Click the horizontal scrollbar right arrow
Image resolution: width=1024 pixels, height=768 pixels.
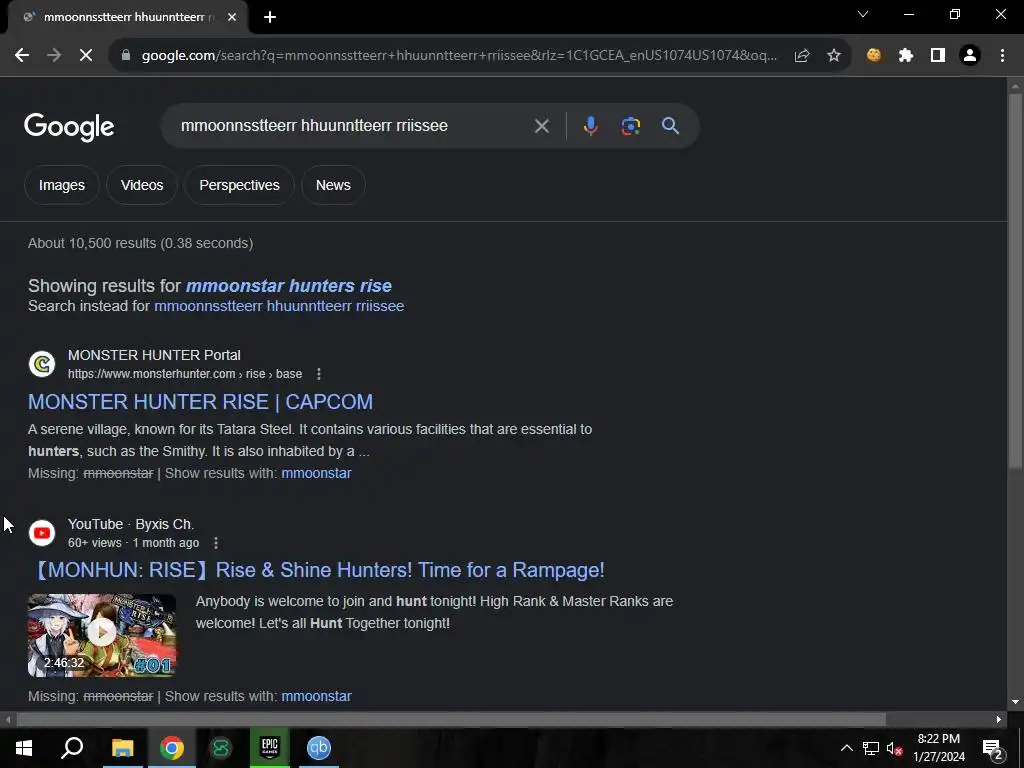999,720
